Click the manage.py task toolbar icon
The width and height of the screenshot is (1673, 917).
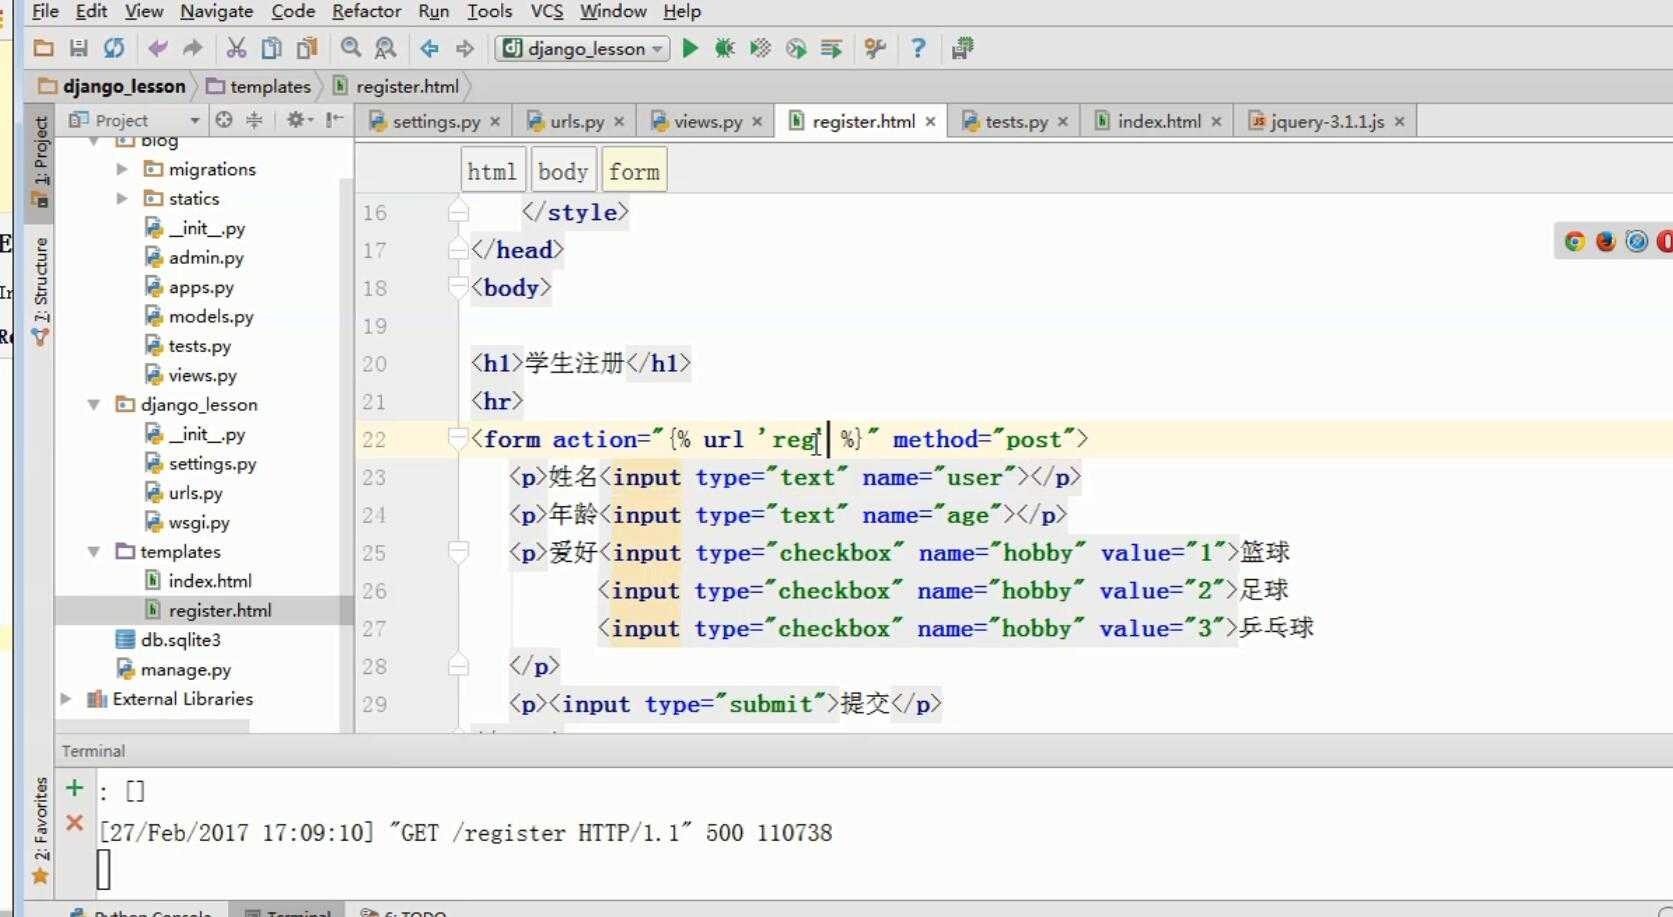962,48
